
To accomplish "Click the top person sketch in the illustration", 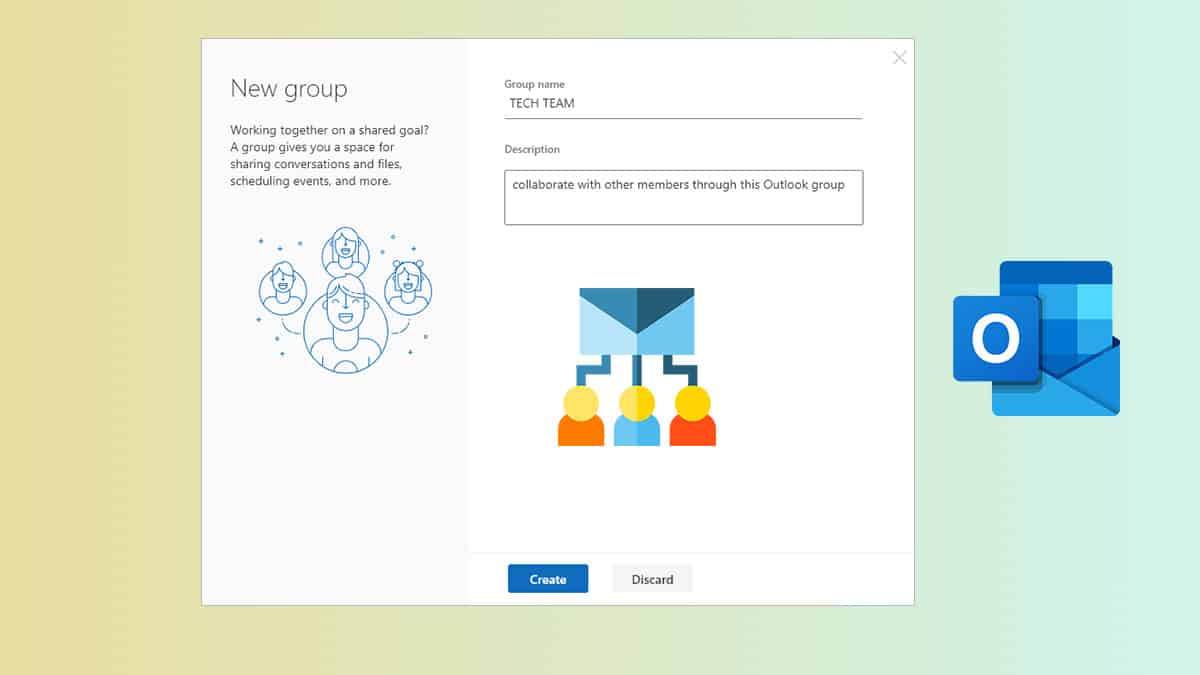I will pyautogui.click(x=346, y=252).
